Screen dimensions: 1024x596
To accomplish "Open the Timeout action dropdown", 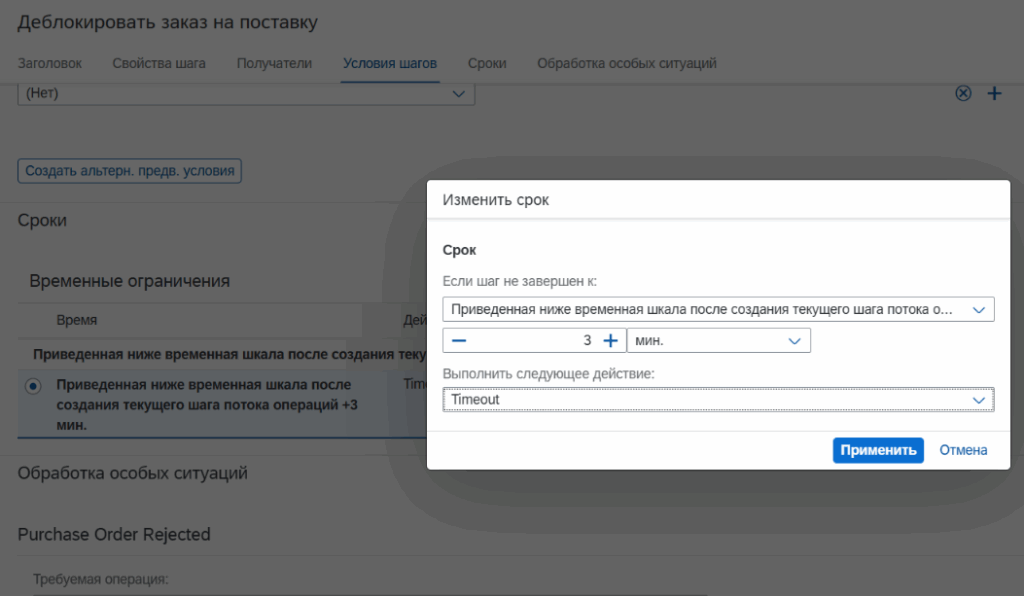I will coord(718,400).
